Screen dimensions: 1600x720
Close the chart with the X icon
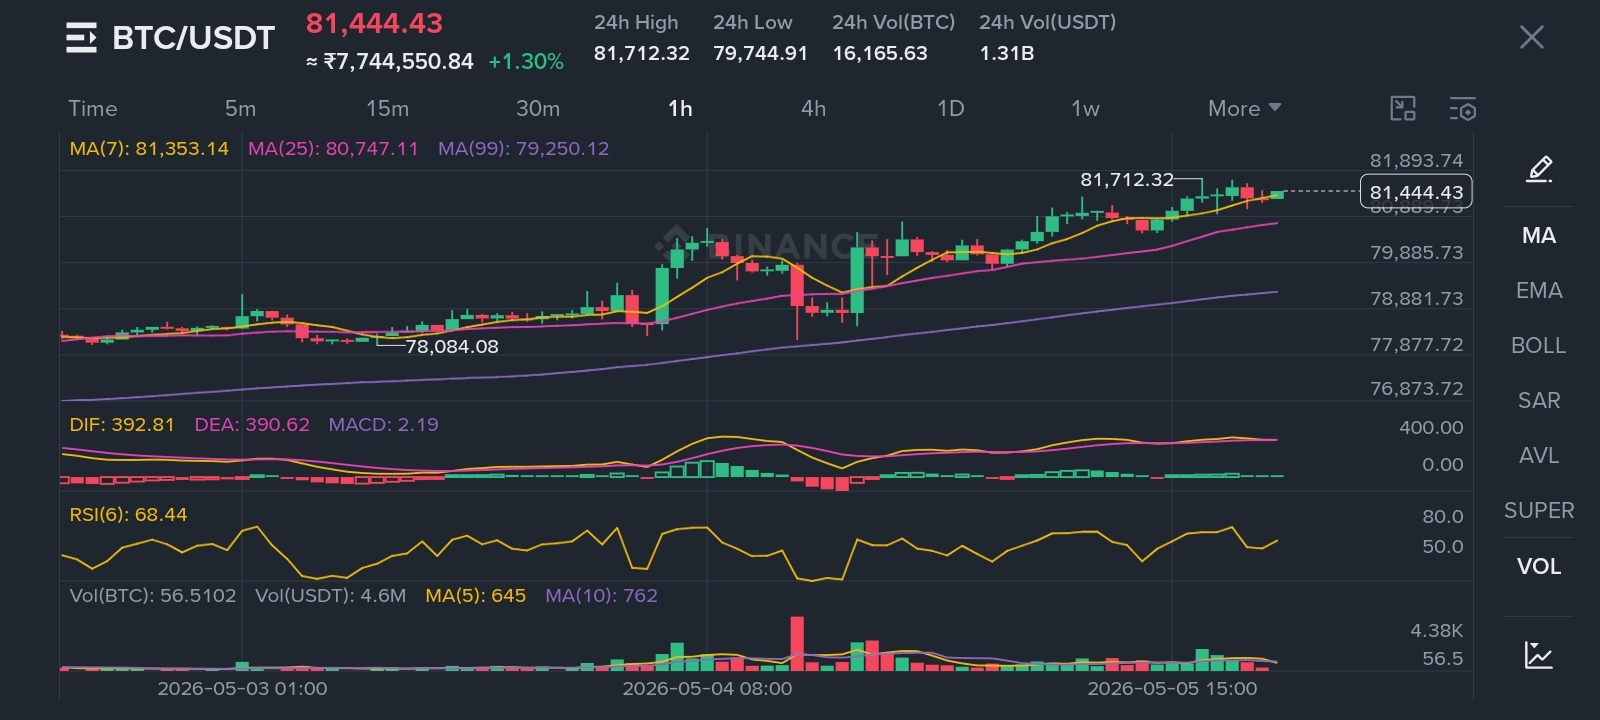point(1531,38)
